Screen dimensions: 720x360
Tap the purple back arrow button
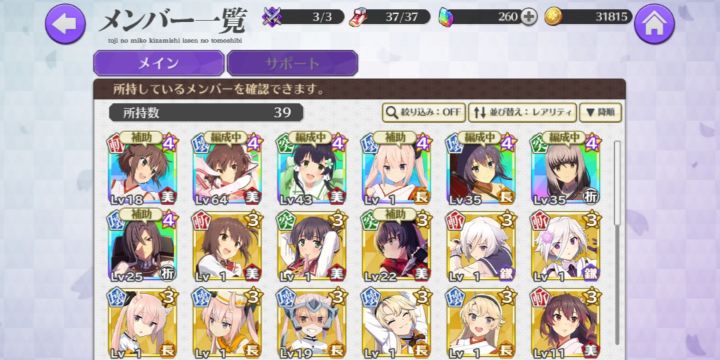coord(65,24)
